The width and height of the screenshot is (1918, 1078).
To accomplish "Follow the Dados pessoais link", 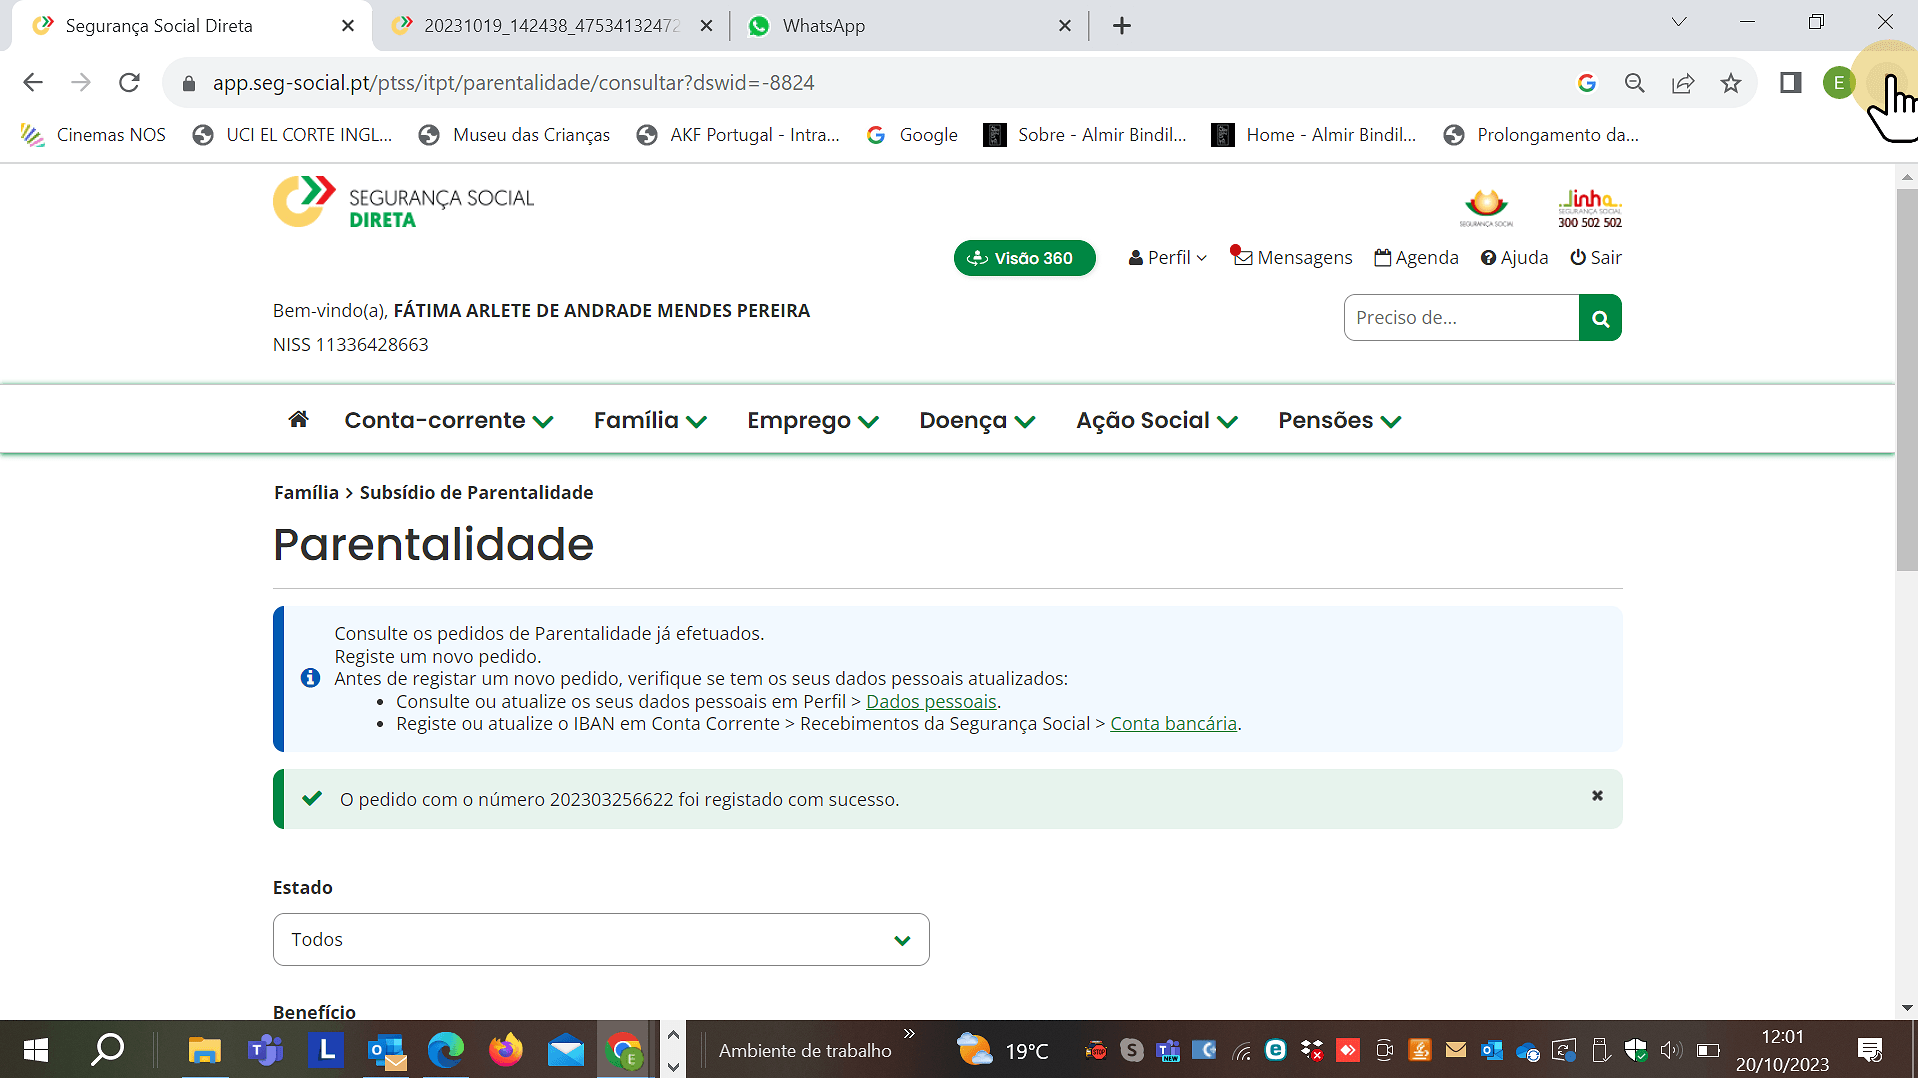I will (x=931, y=701).
